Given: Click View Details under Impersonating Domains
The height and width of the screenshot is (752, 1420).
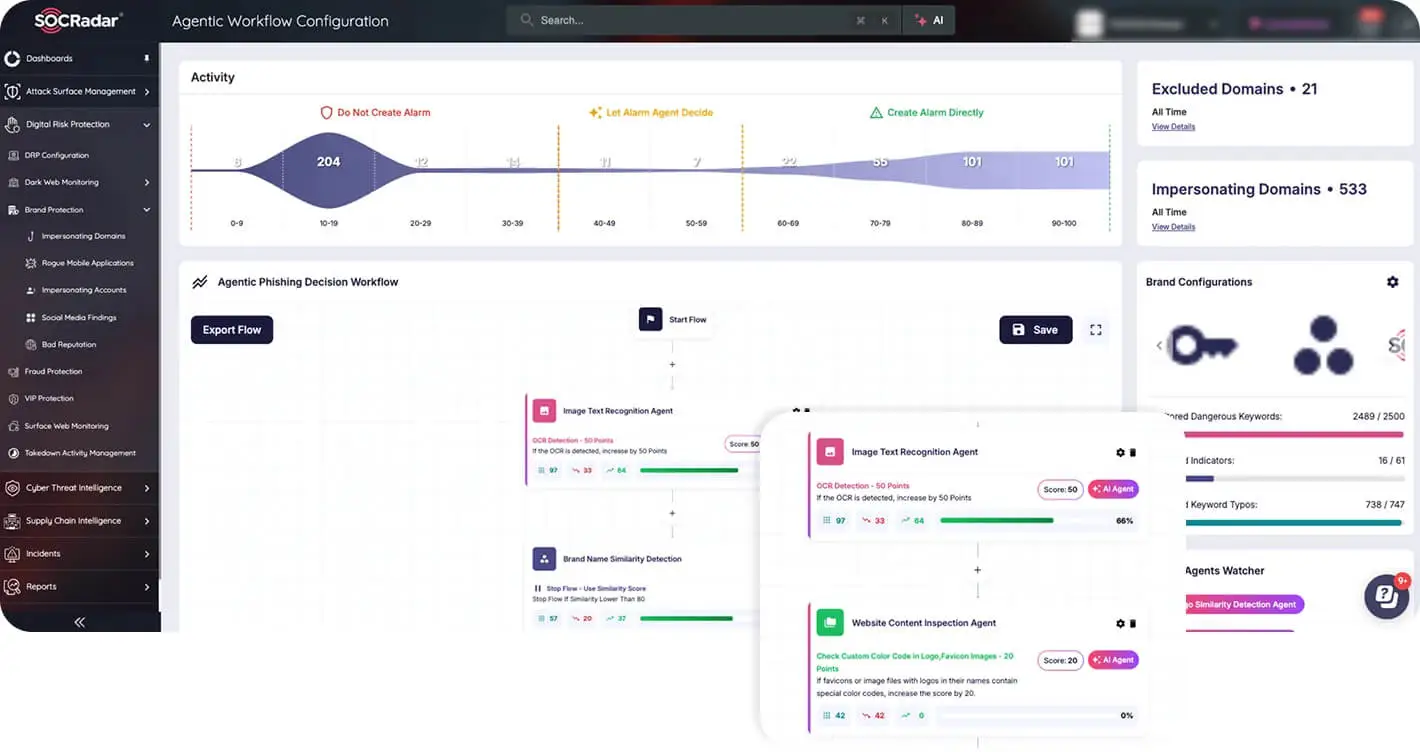Looking at the screenshot, I should point(1173,227).
